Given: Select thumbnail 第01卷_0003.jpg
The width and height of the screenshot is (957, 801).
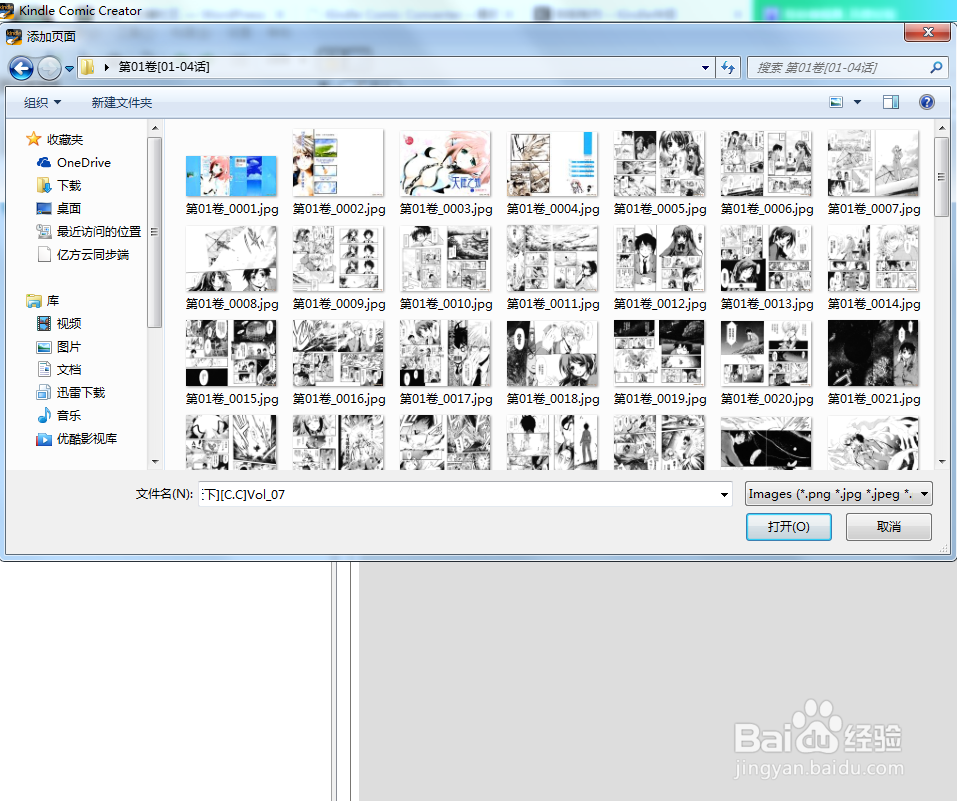Looking at the screenshot, I should 445,163.
